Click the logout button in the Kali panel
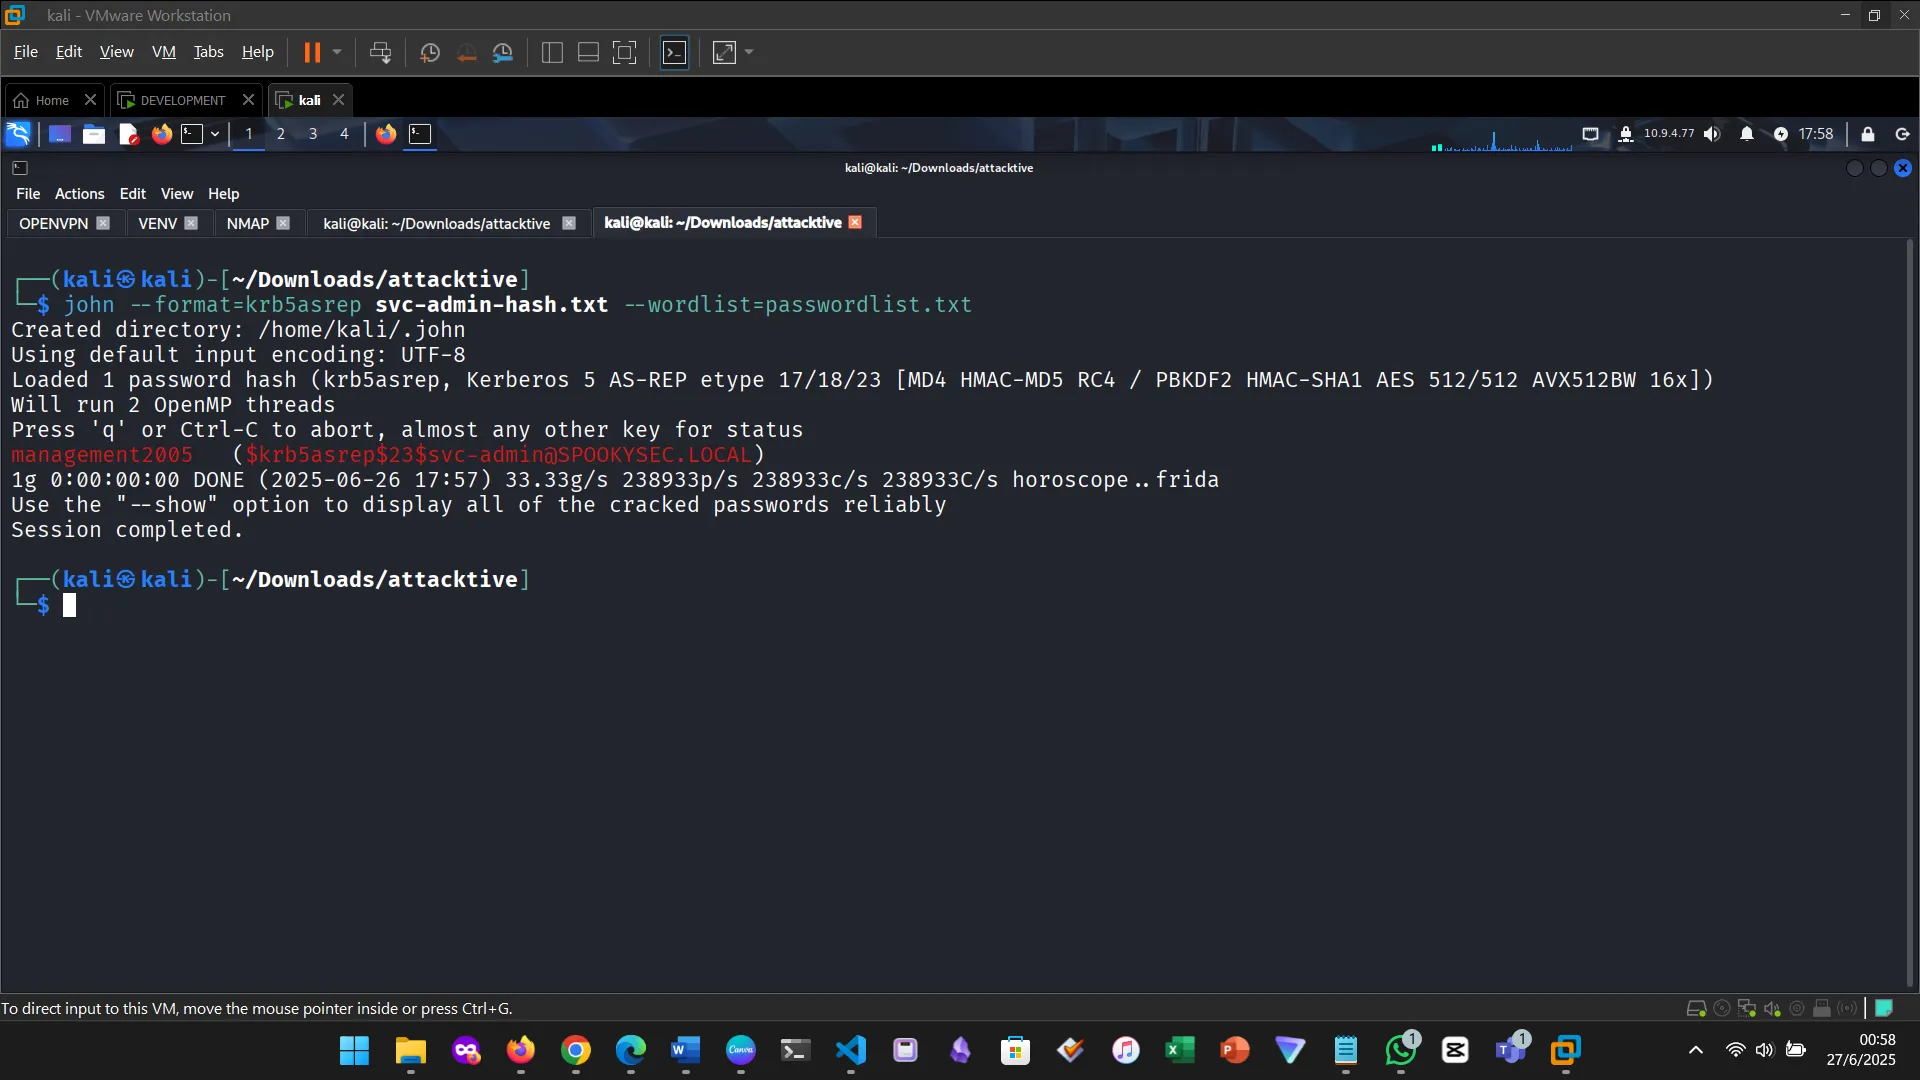Viewport: 1920px width, 1080px height. [x=1901, y=134]
